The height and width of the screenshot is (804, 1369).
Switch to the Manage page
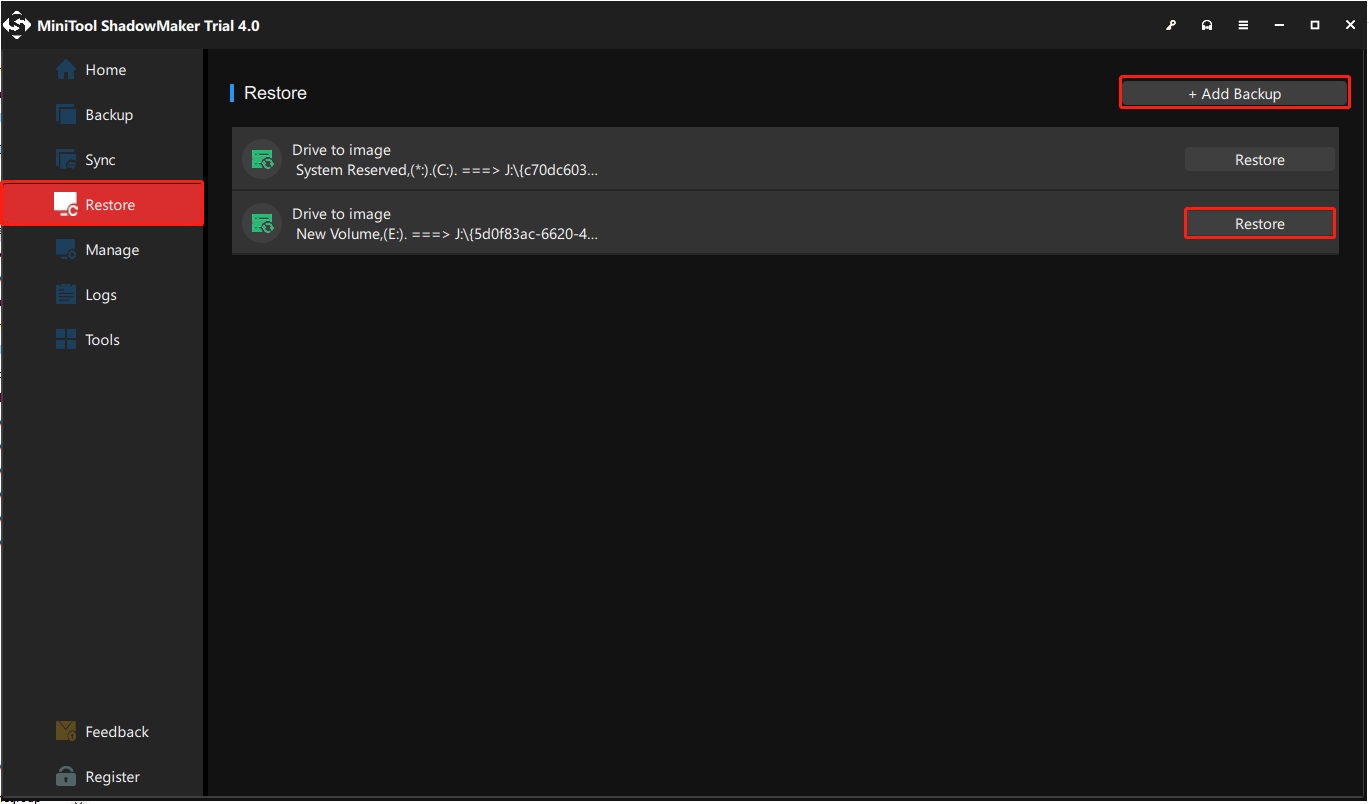point(111,250)
